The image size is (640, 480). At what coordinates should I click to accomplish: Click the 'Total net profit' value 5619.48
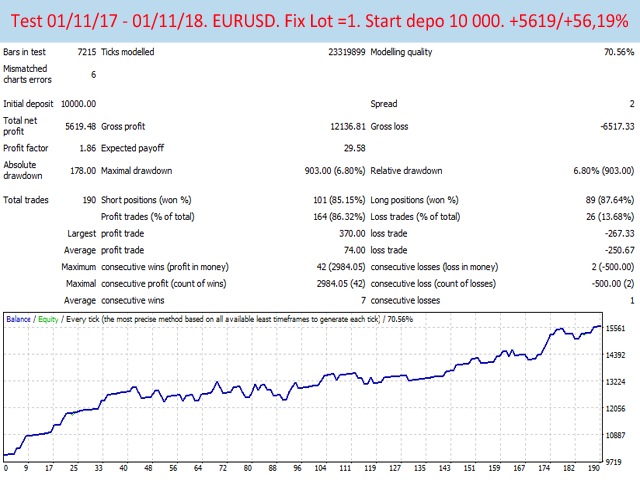point(80,127)
